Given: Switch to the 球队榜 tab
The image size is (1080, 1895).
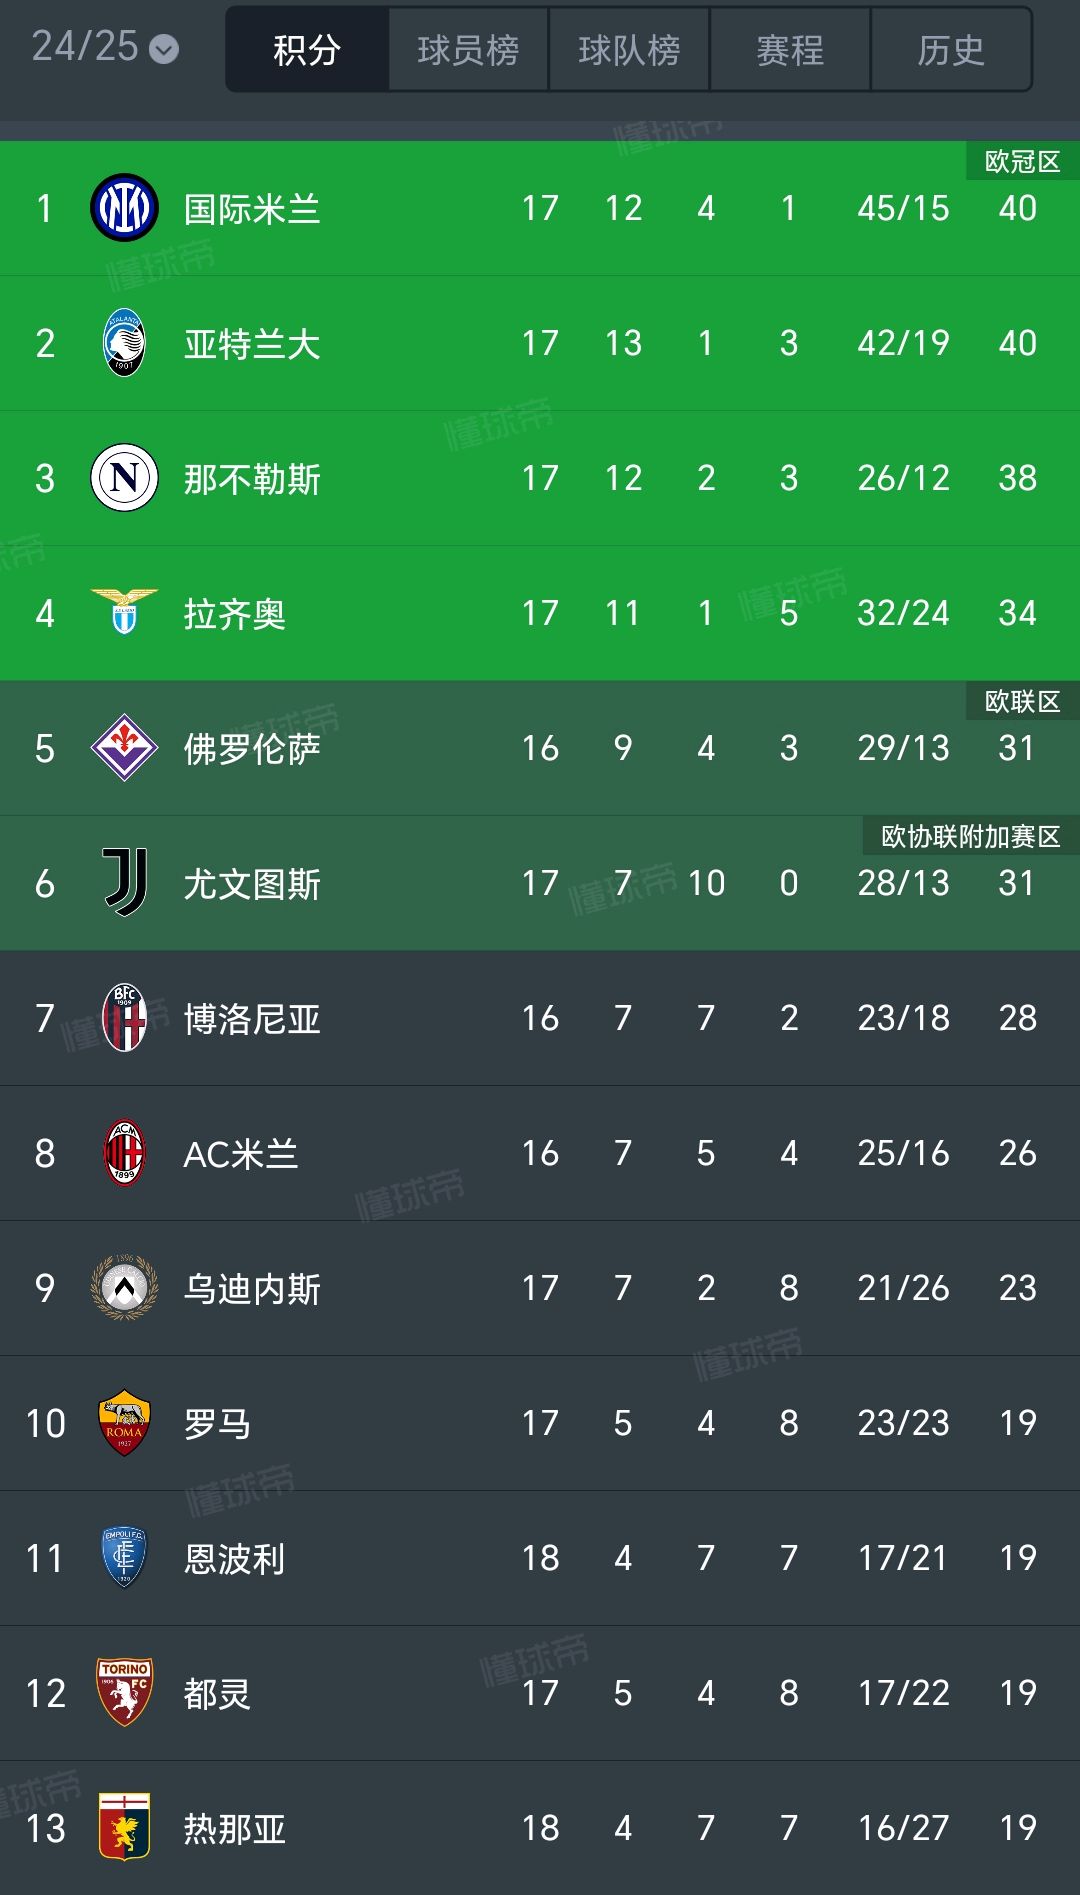Looking at the screenshot, I should (x=629, y=50).
